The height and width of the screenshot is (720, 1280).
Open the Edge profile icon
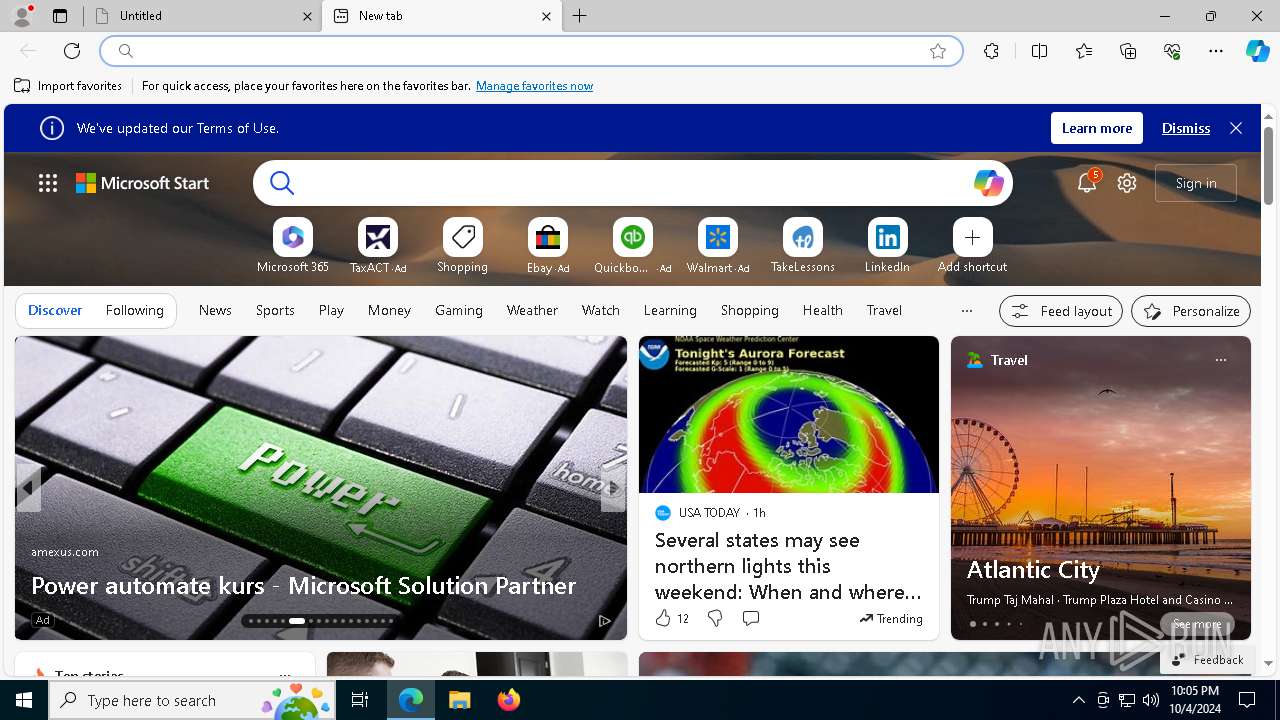22,16
